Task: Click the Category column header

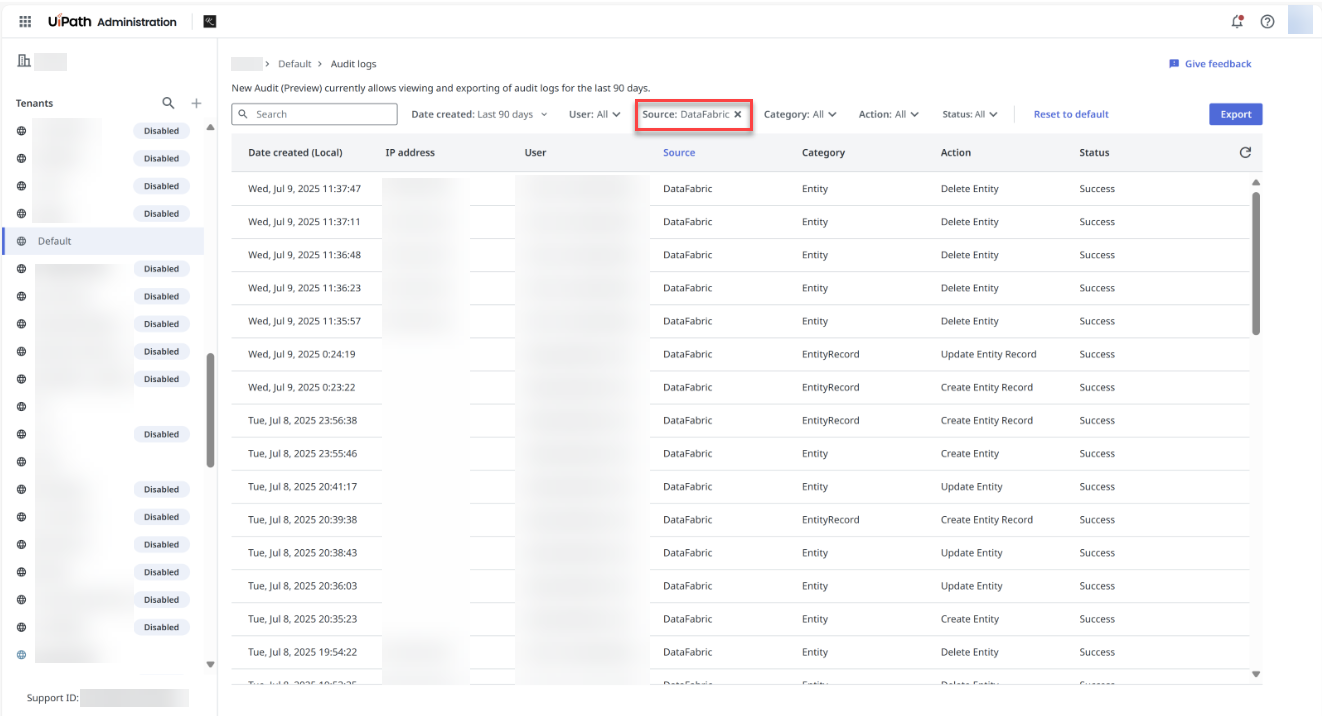Action: tap(823, 153)
